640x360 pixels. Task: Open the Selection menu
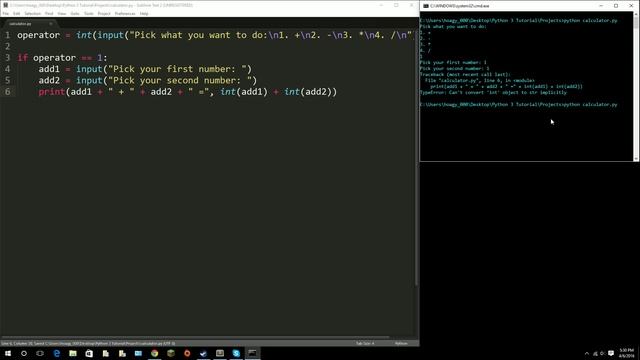click(x=33, y=13)
